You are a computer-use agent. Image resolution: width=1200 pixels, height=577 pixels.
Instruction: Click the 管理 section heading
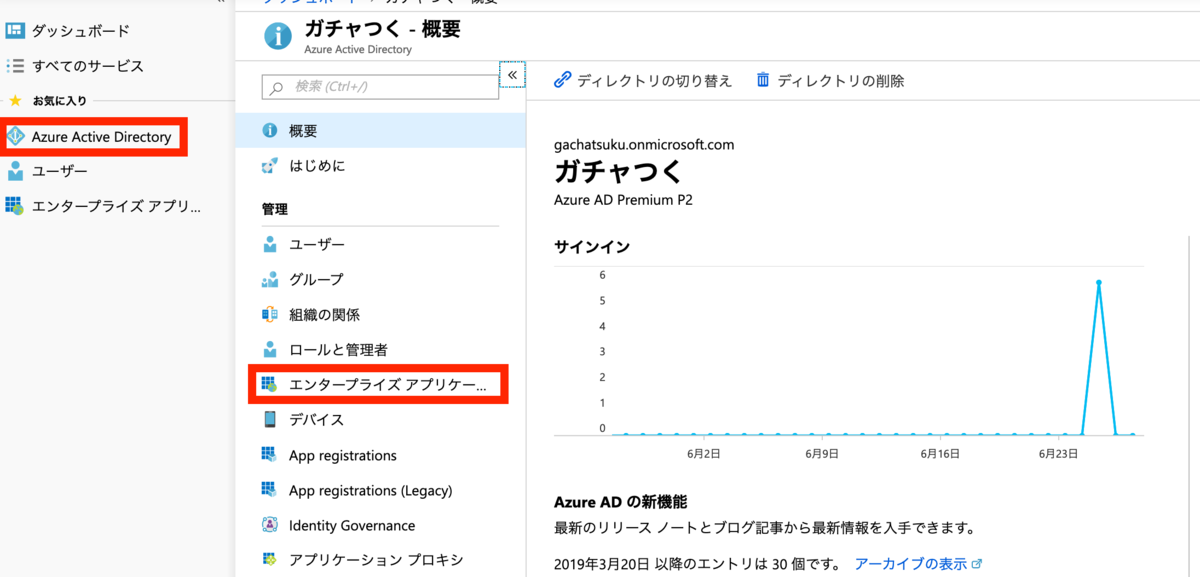pyautogui.click(x=275, y=209)
